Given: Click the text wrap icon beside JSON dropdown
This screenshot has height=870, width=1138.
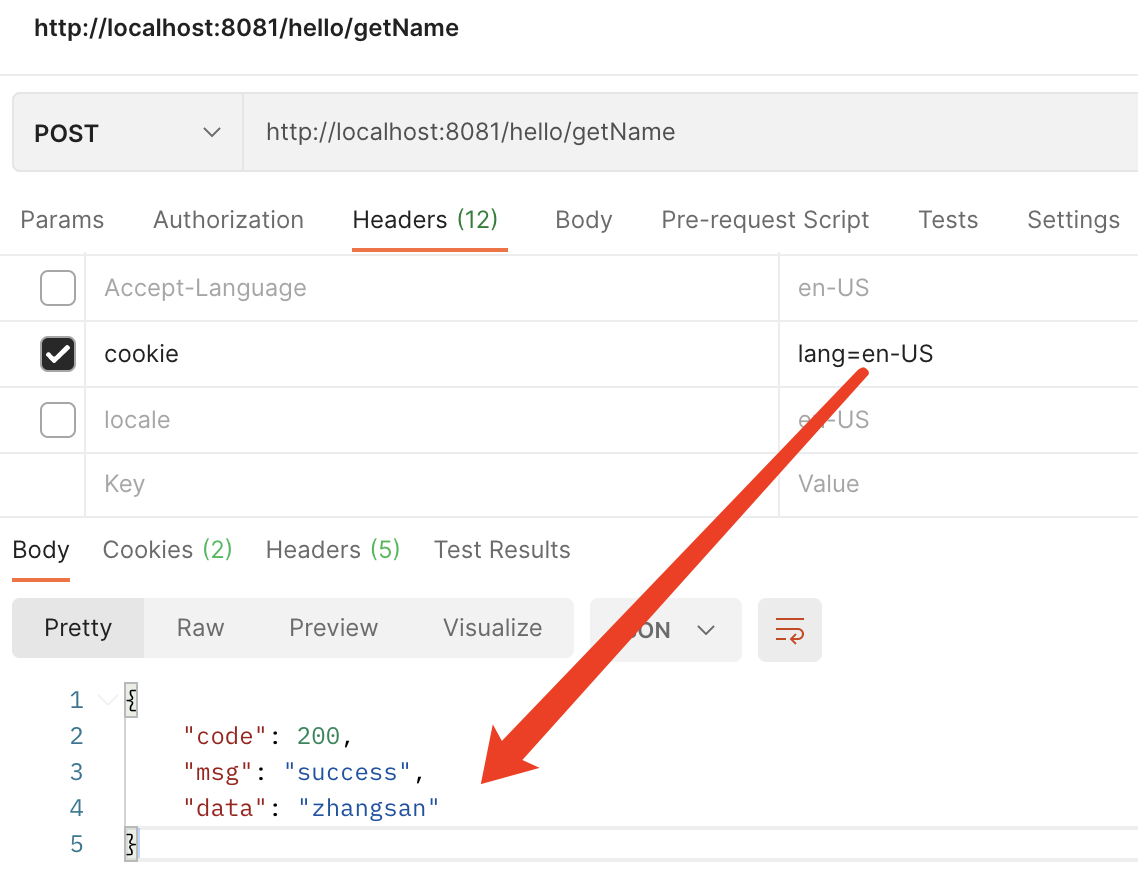Looking at the screenshot, I should click(x=789, y=630).
